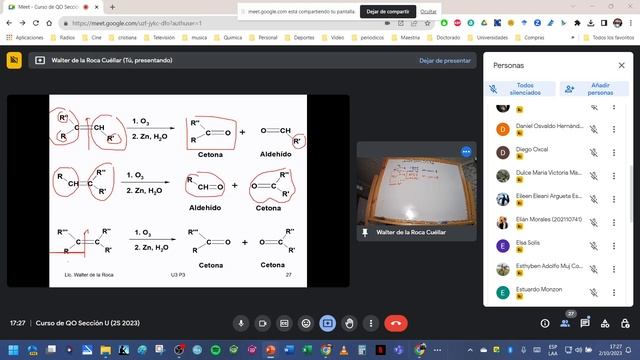Open Windows Start menu

coord(13,350)
